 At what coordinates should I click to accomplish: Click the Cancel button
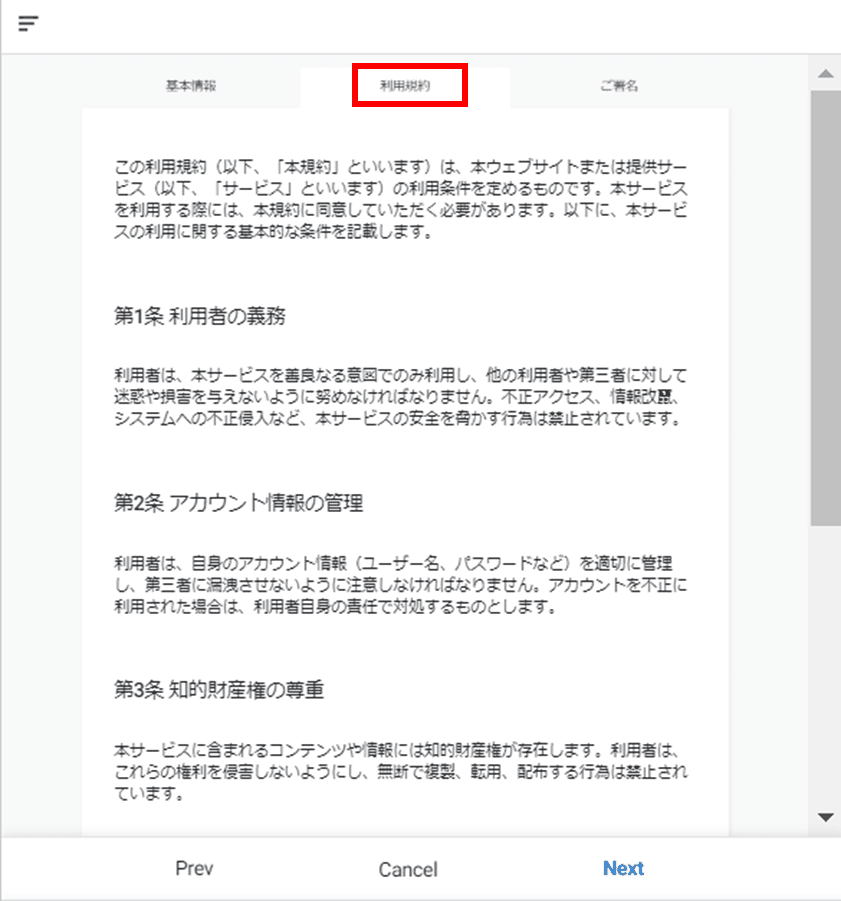click(x=408, y=869)
